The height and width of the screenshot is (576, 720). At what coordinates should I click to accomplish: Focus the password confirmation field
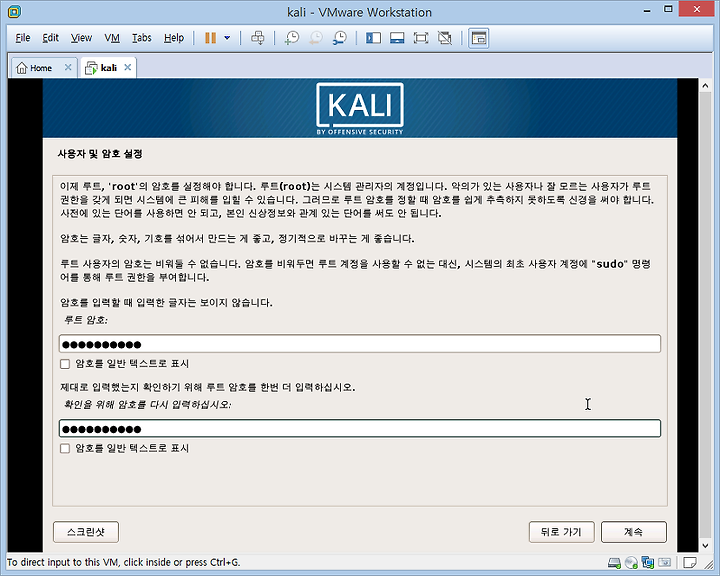[x=360, y=428]
